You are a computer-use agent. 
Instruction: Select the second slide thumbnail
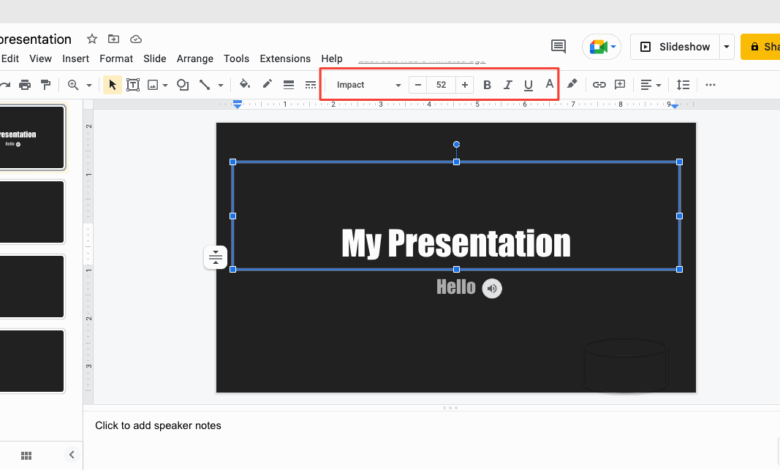(x=32, y=212)
